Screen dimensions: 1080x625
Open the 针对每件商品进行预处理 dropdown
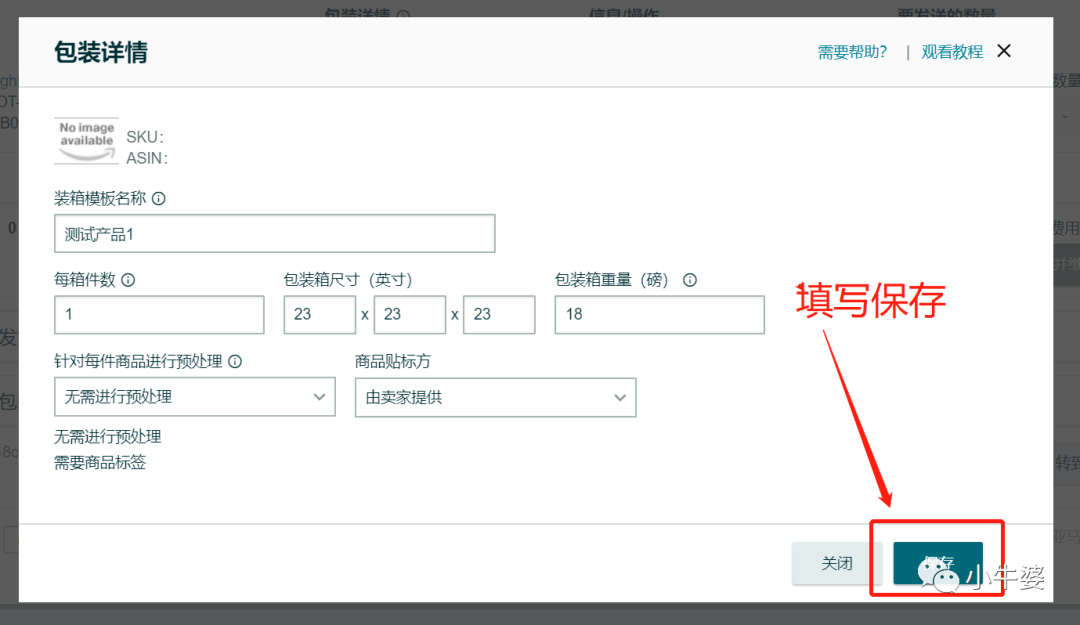pos(194,397)
